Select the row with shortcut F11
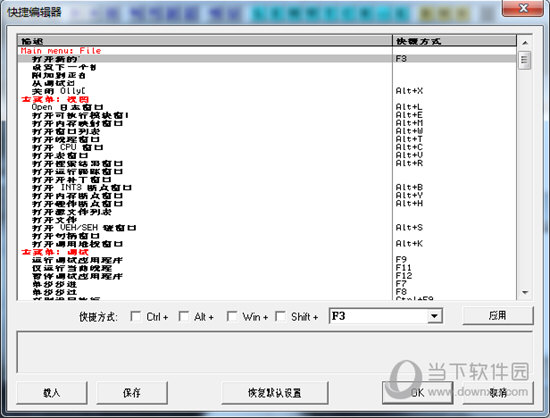Viewport: 550px width, 418px height. [267, 268]
